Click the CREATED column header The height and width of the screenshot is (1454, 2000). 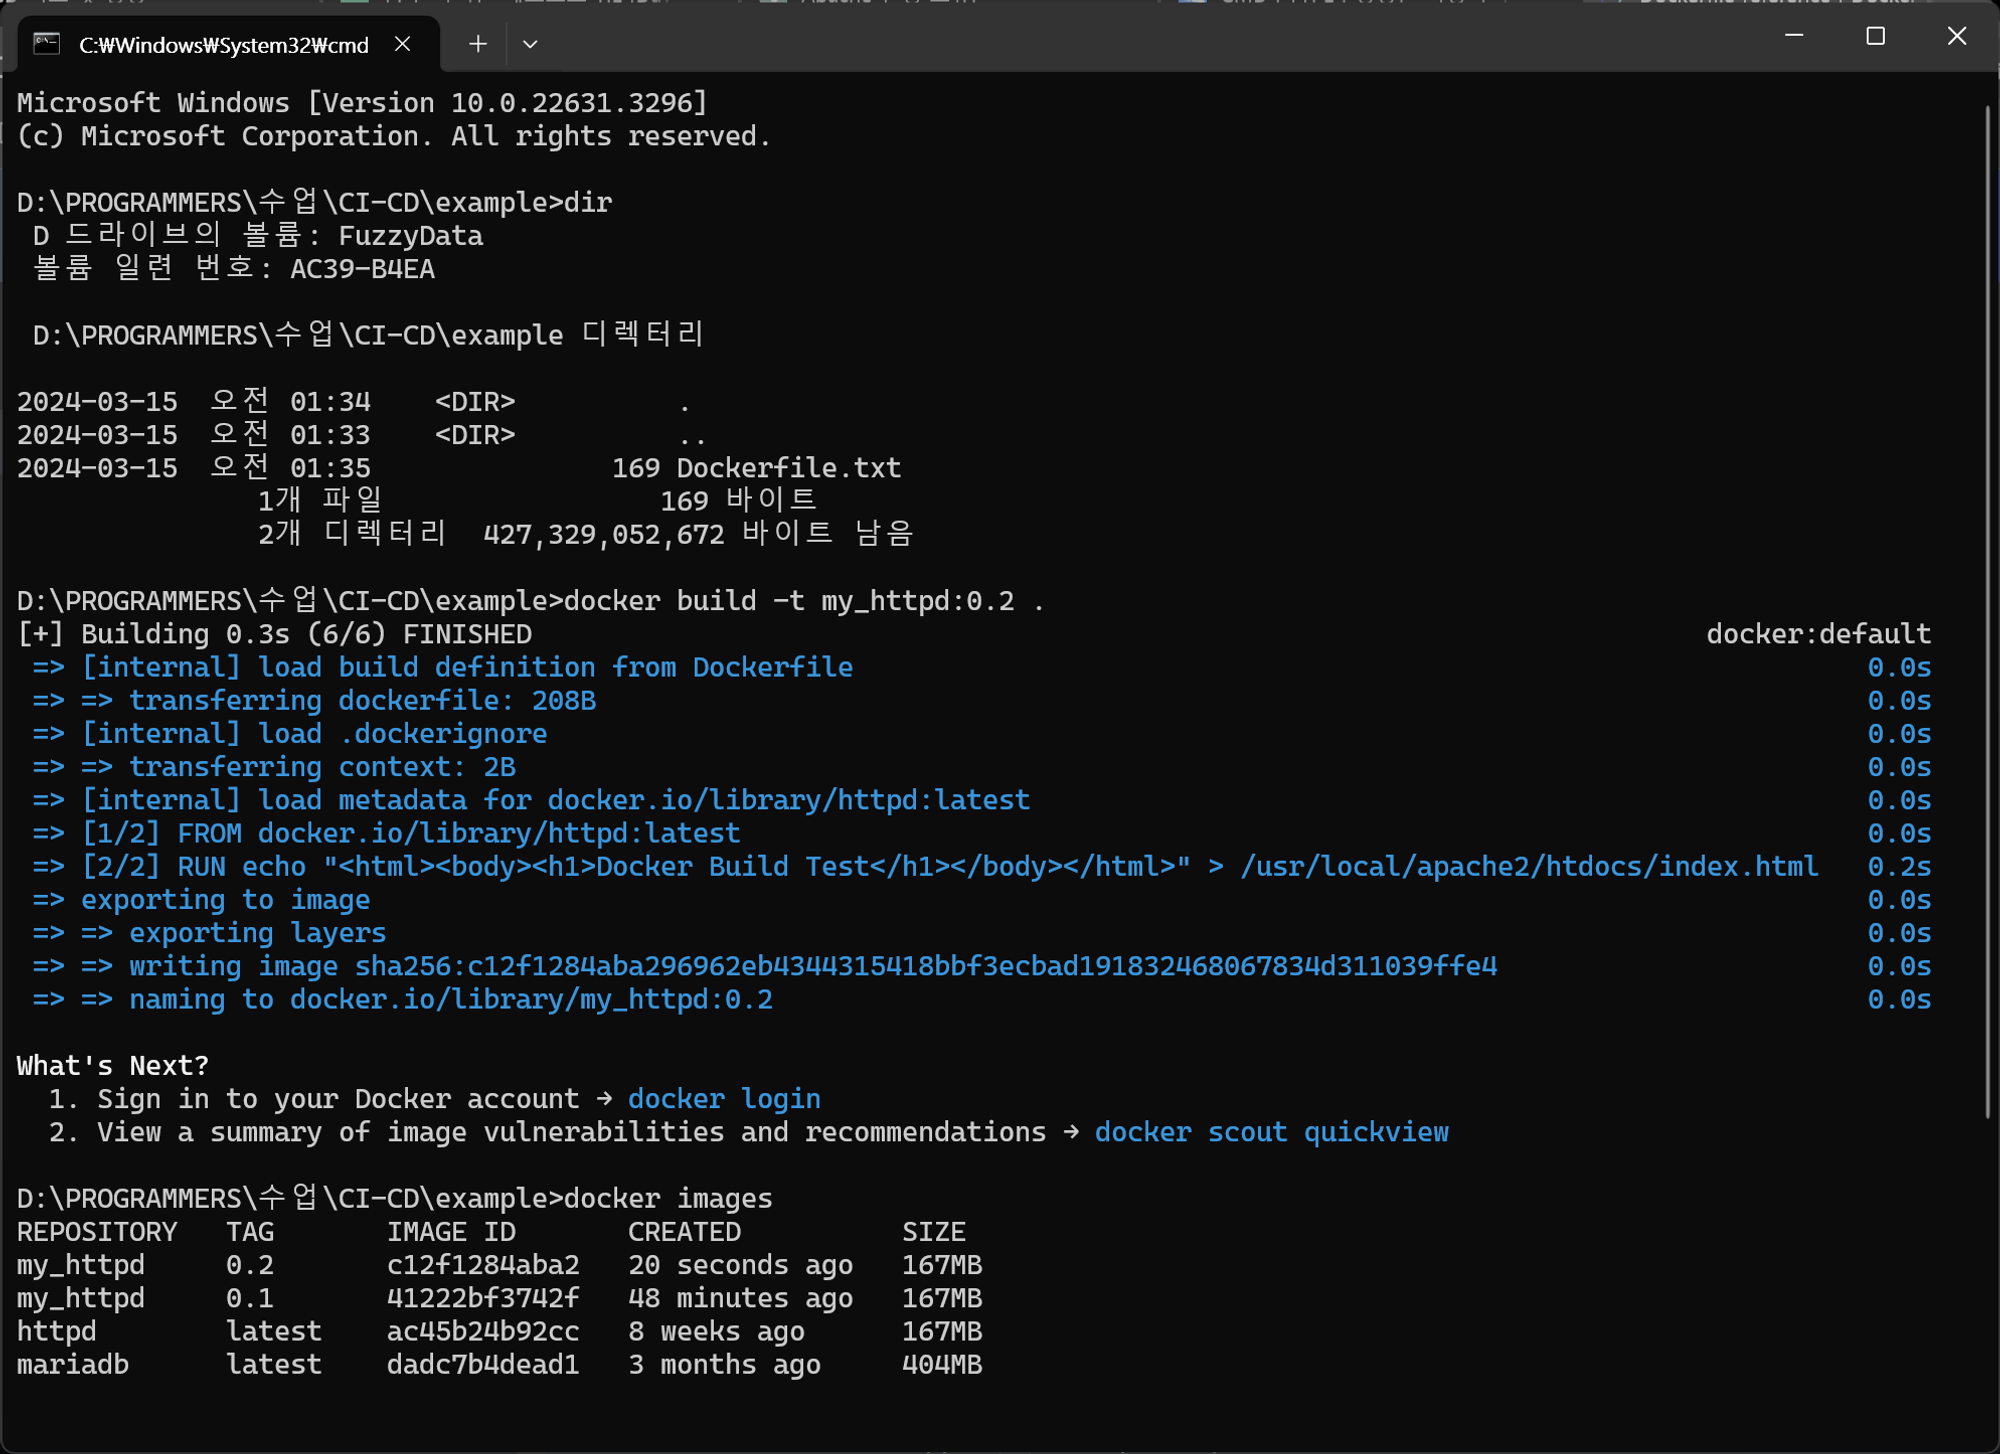click(684, 1232)
